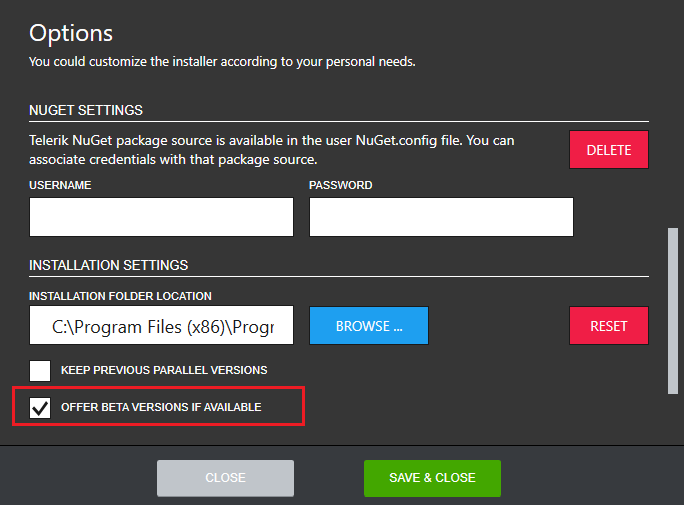Click the vertical scrollbar thumb

(672, 310)
